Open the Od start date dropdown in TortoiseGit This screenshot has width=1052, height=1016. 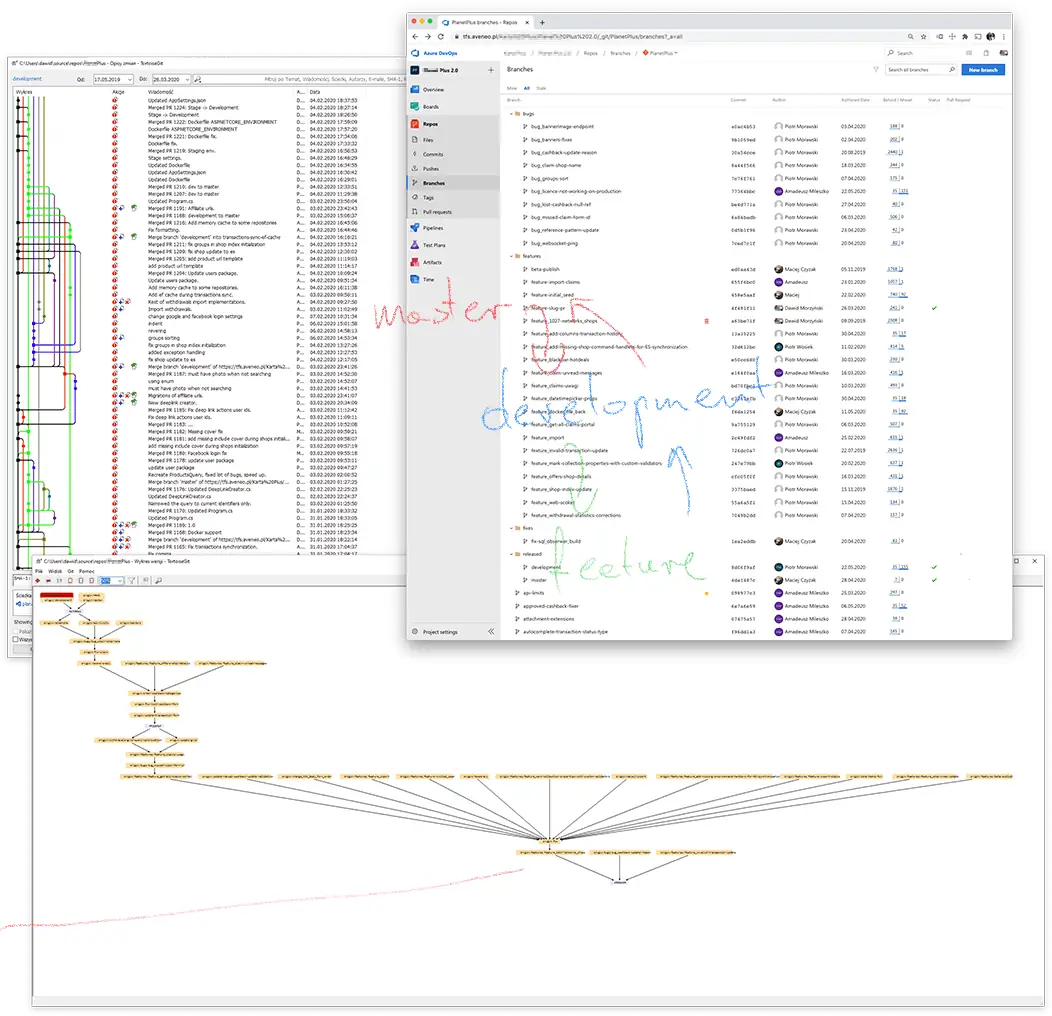pos(129,79)
